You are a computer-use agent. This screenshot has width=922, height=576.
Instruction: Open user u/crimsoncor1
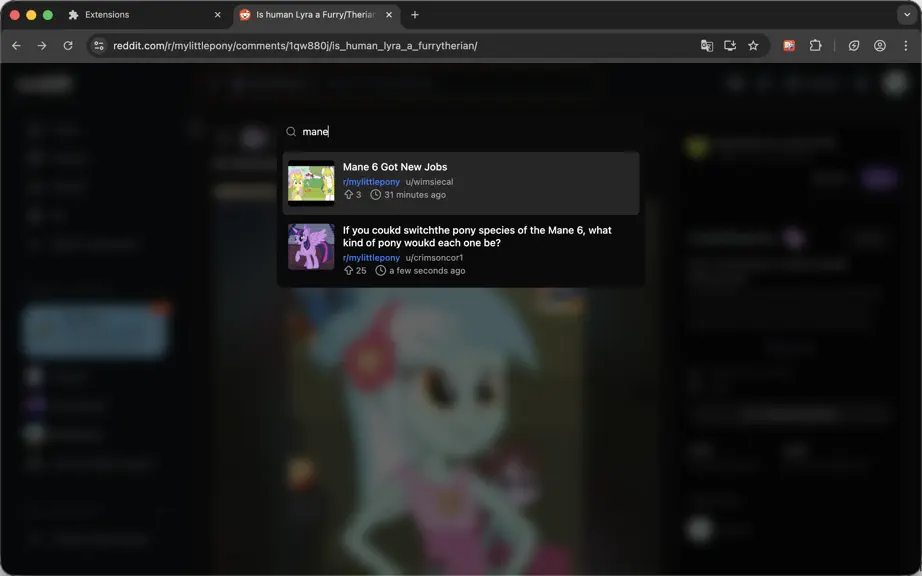(x=434, y=257)
